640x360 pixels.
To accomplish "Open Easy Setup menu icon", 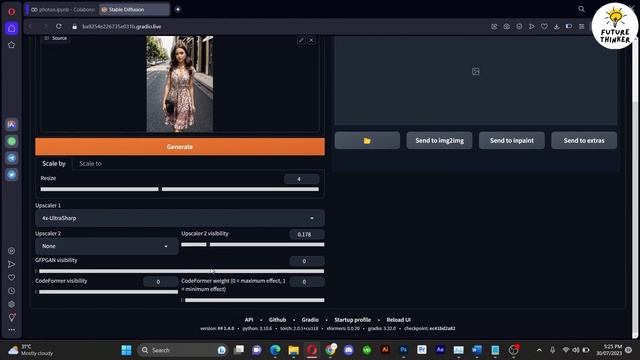I will point(582,26).
